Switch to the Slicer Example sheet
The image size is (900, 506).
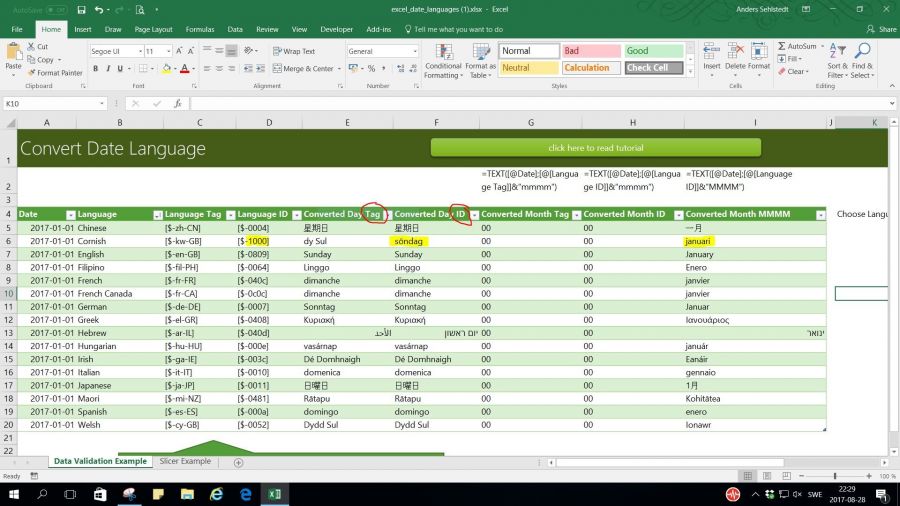[x=185, y=461]
